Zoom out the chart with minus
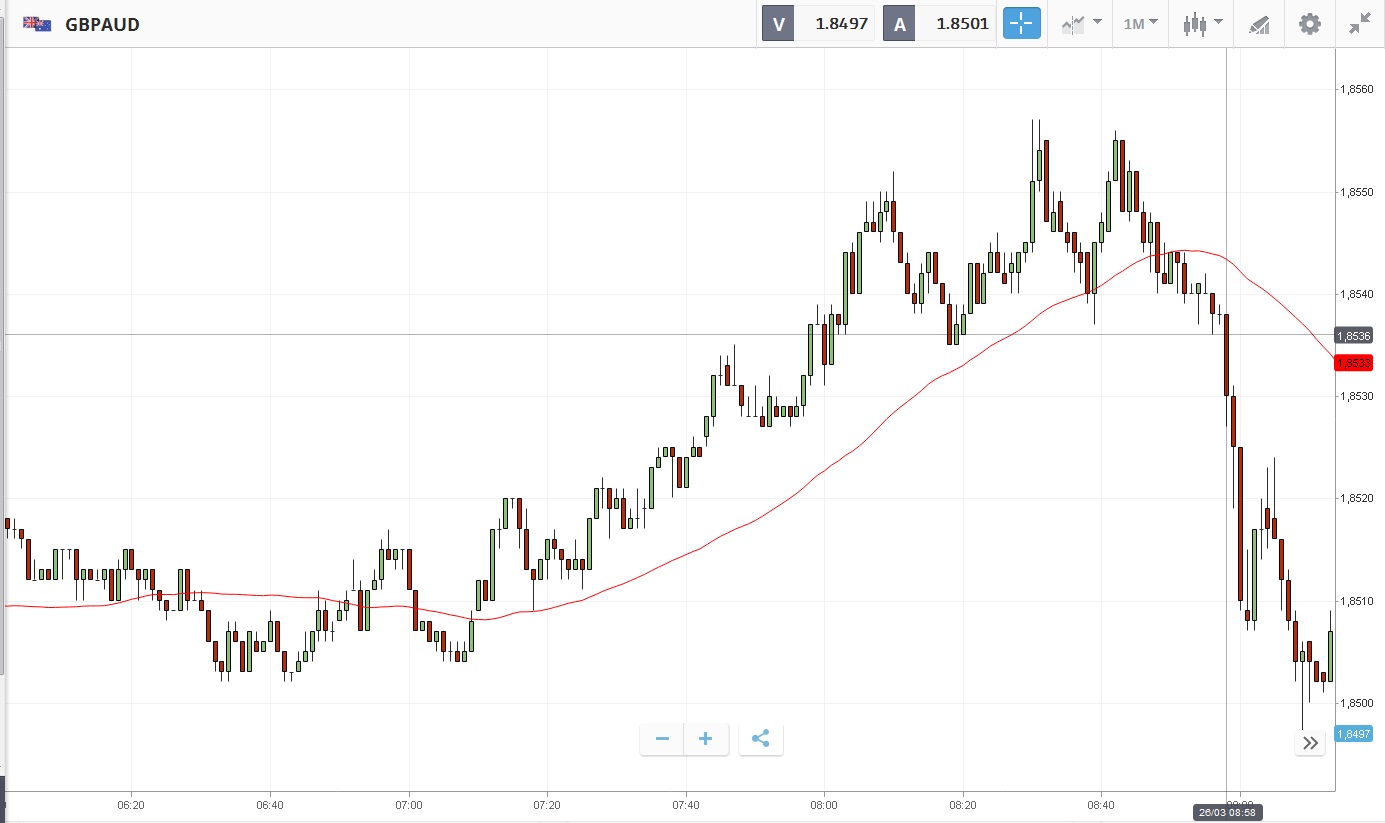 coord(662,739)
